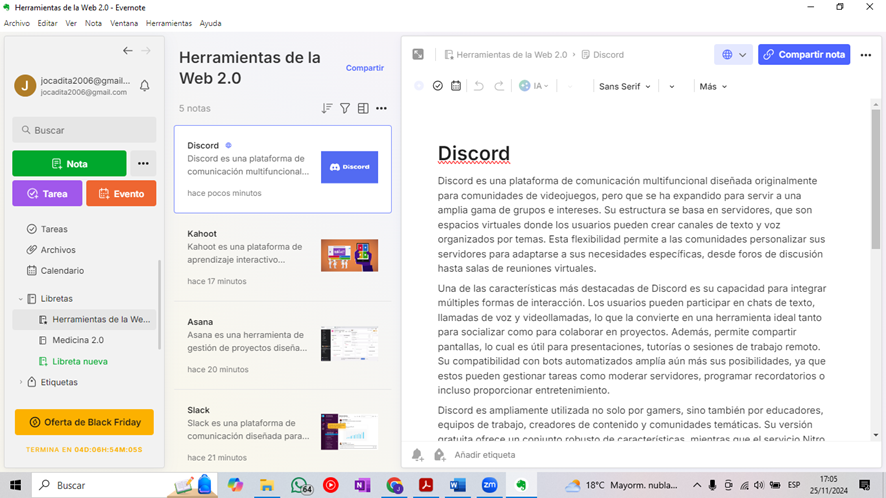Open the Editar menu

(47, 23)
